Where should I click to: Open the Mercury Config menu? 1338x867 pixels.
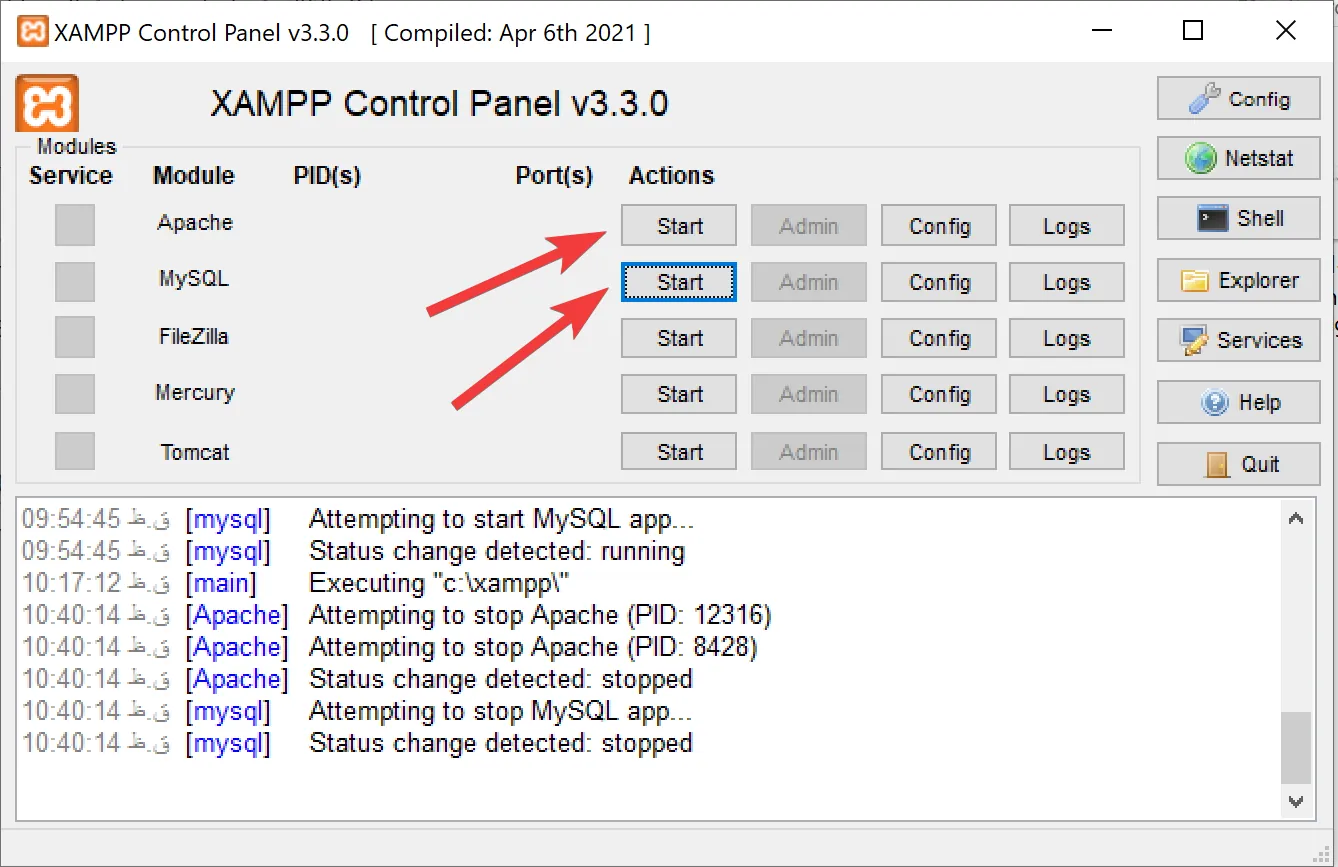tap(939, 394)
